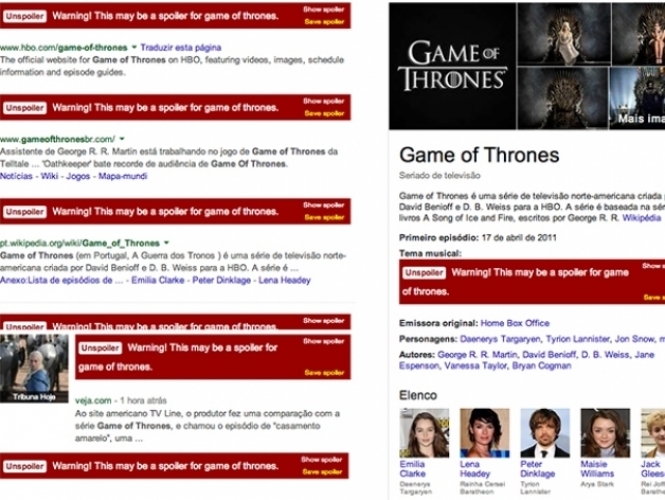This screenshot has height=500, width=665.
Task: Open dropdown arrow next to www.hbo.com/game-of-thrones URL
Action: click(132, 47)
